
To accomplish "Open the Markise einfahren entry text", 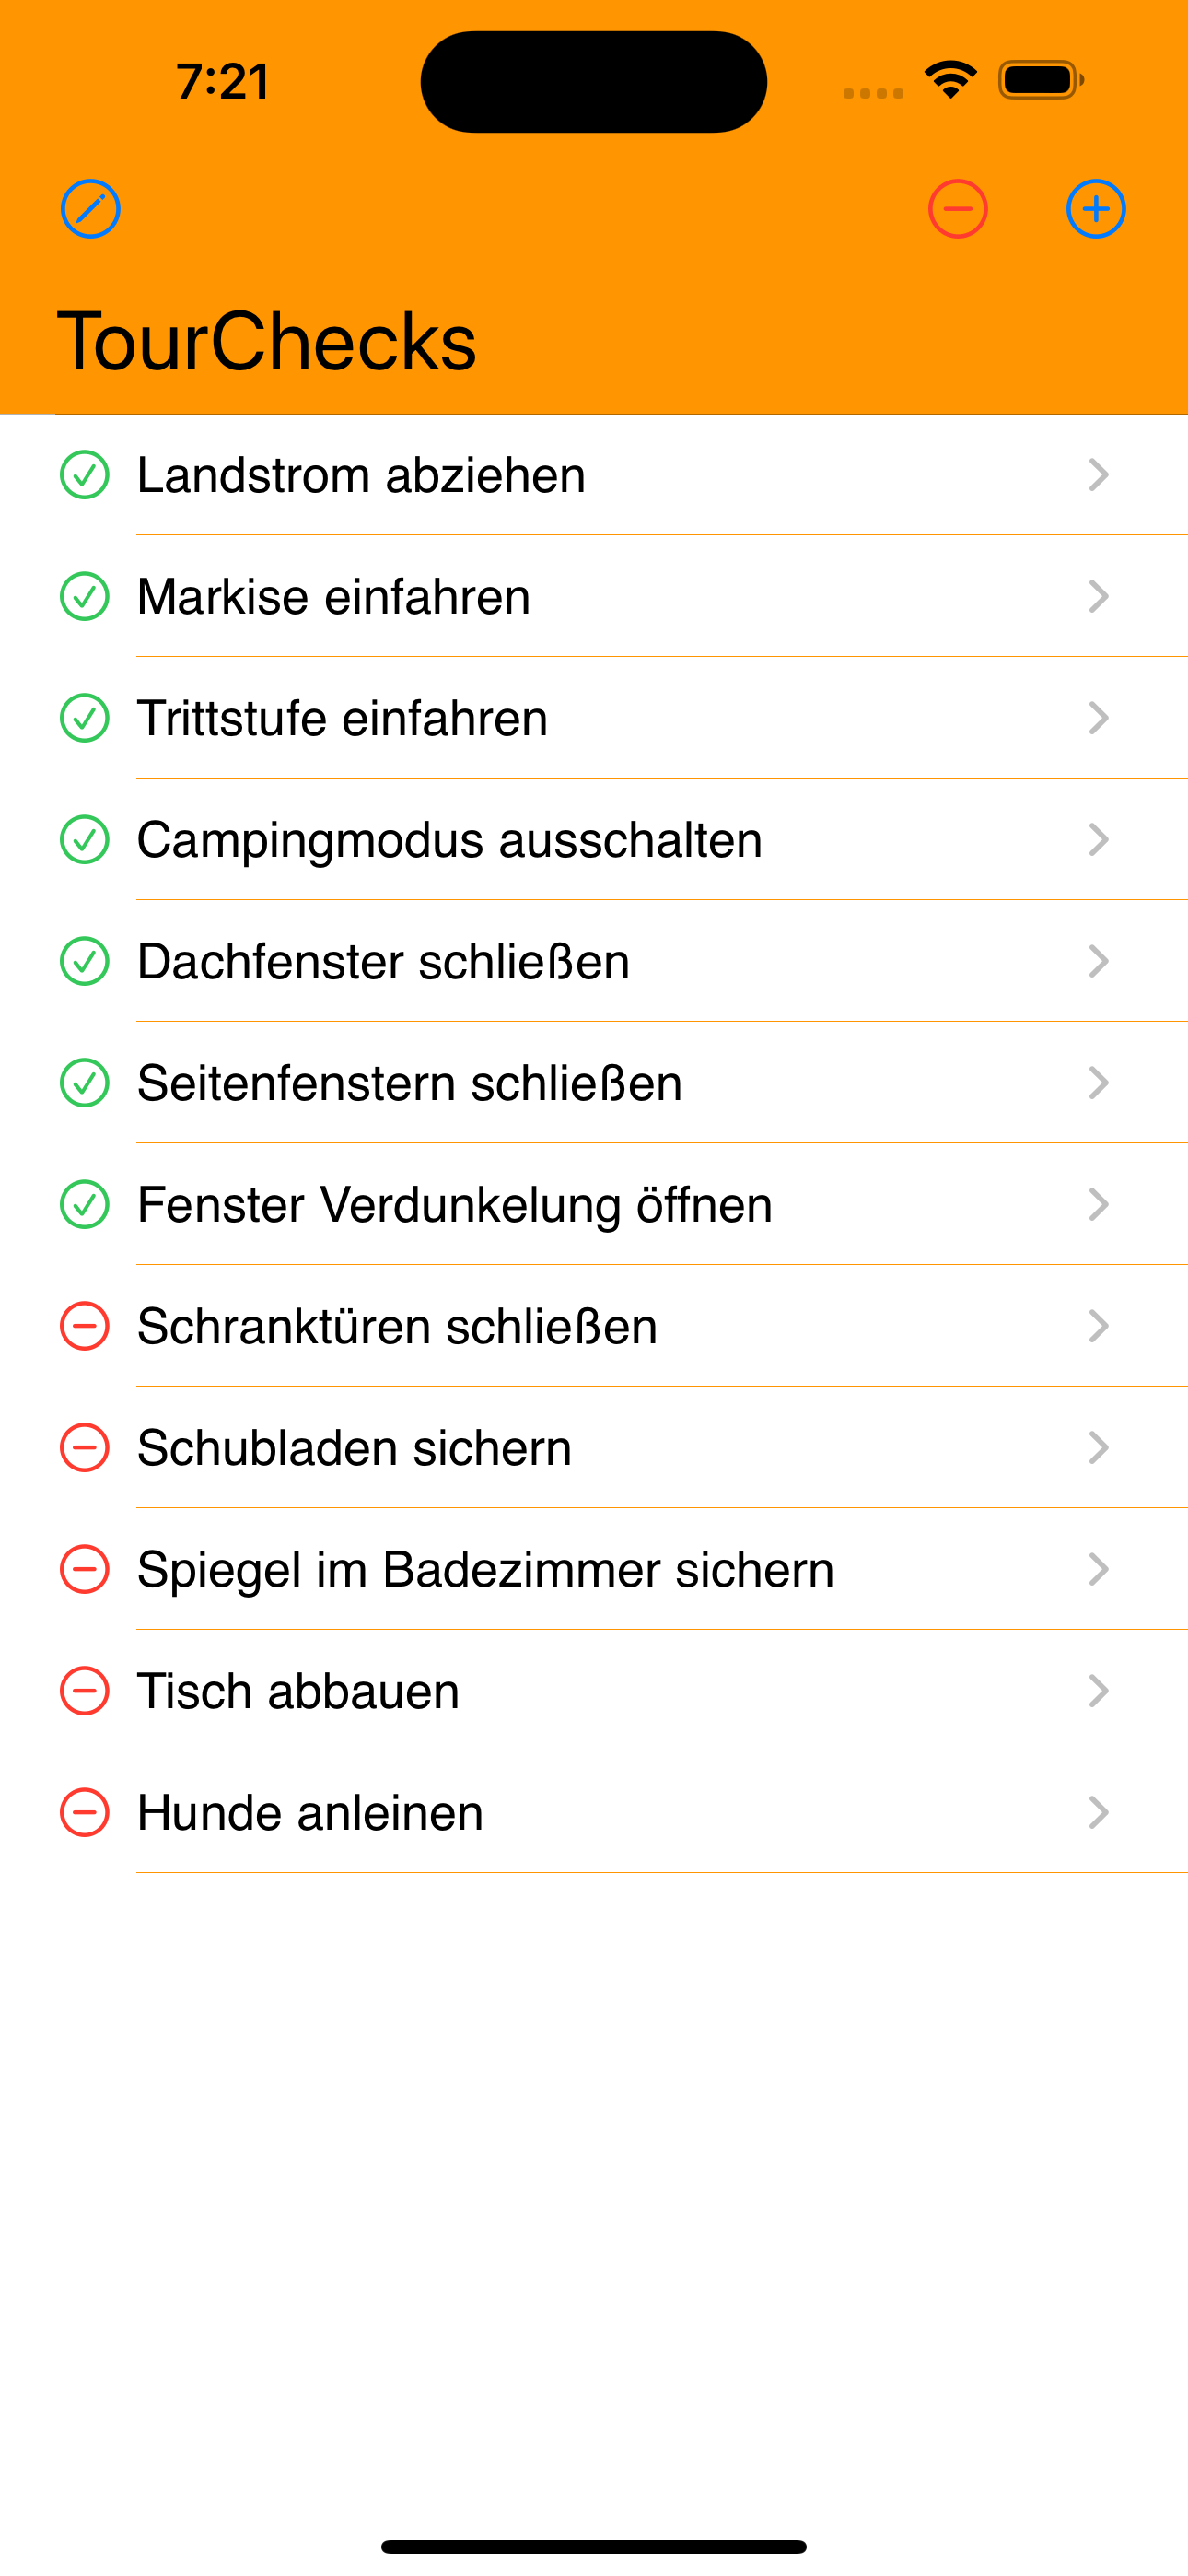I will tap(334, 597).
